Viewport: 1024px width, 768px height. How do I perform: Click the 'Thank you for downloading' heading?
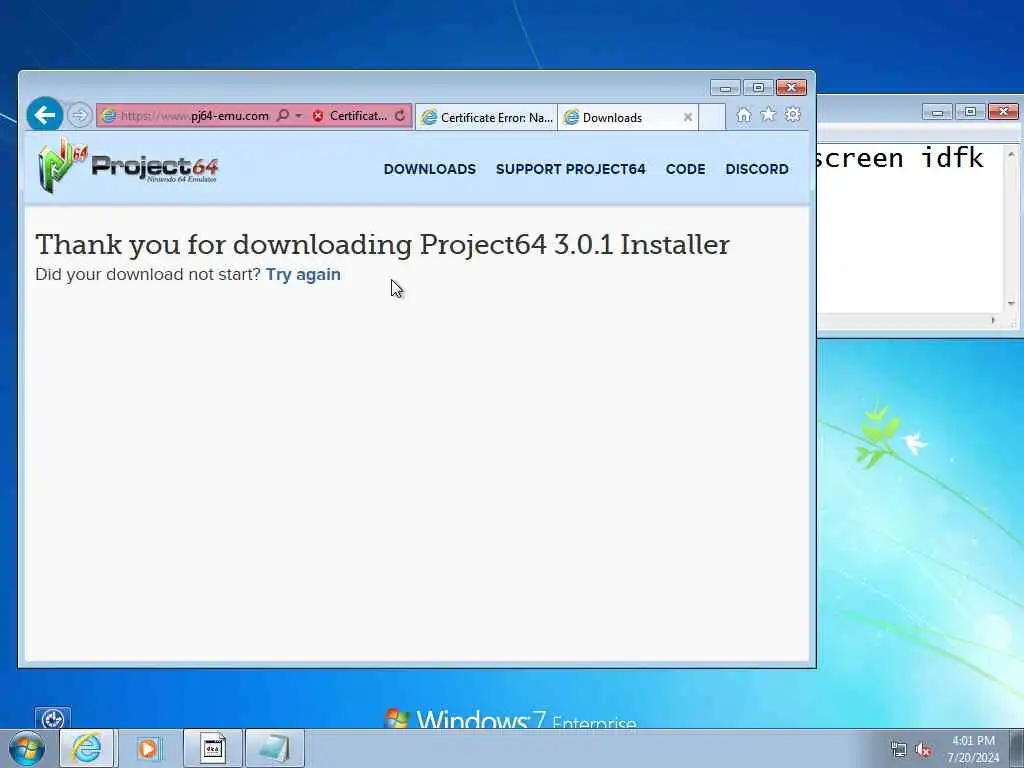pyautogui.click(x=383, y=245)
